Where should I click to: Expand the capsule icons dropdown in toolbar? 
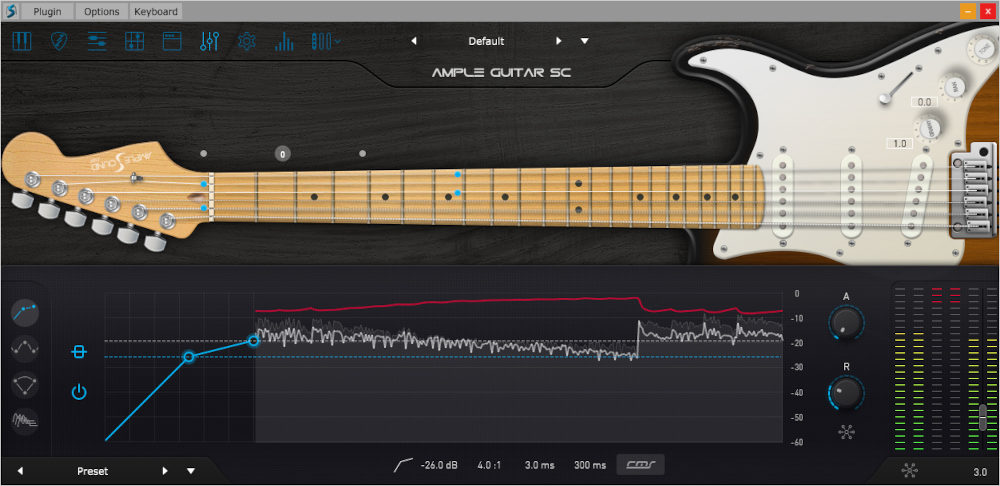click(326, 41)
